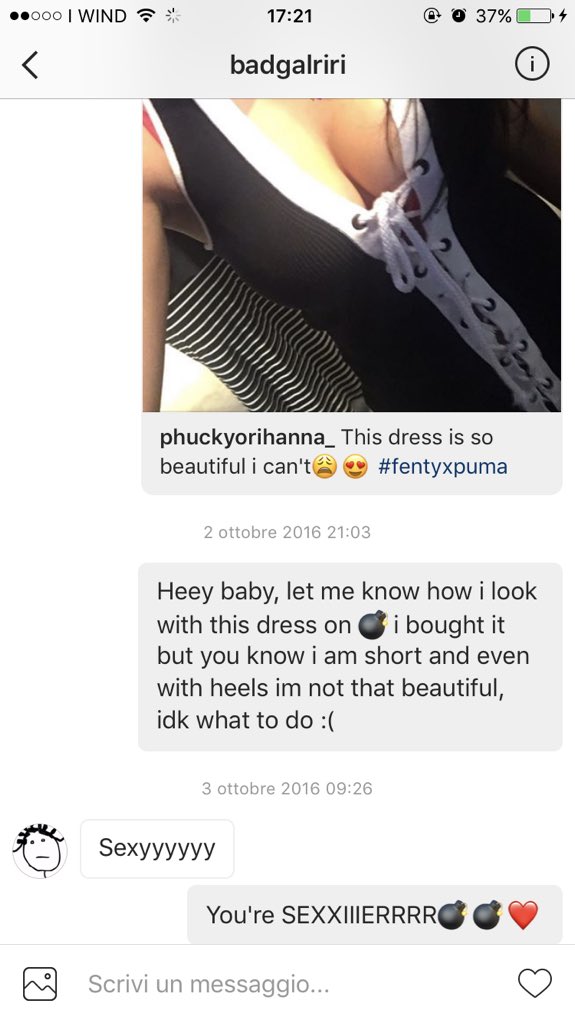Select the 'Sexyyyyyy' received message bubble

[157, 848]
